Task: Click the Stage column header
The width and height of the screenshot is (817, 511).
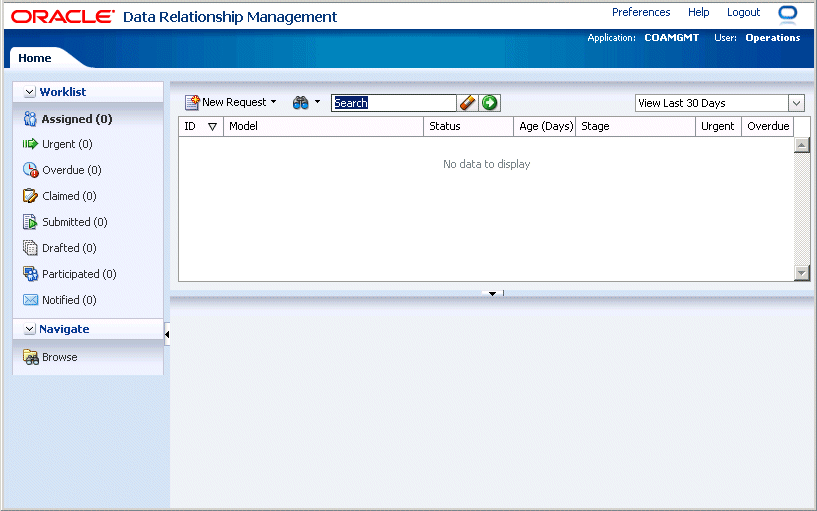Action: point(636,127)
